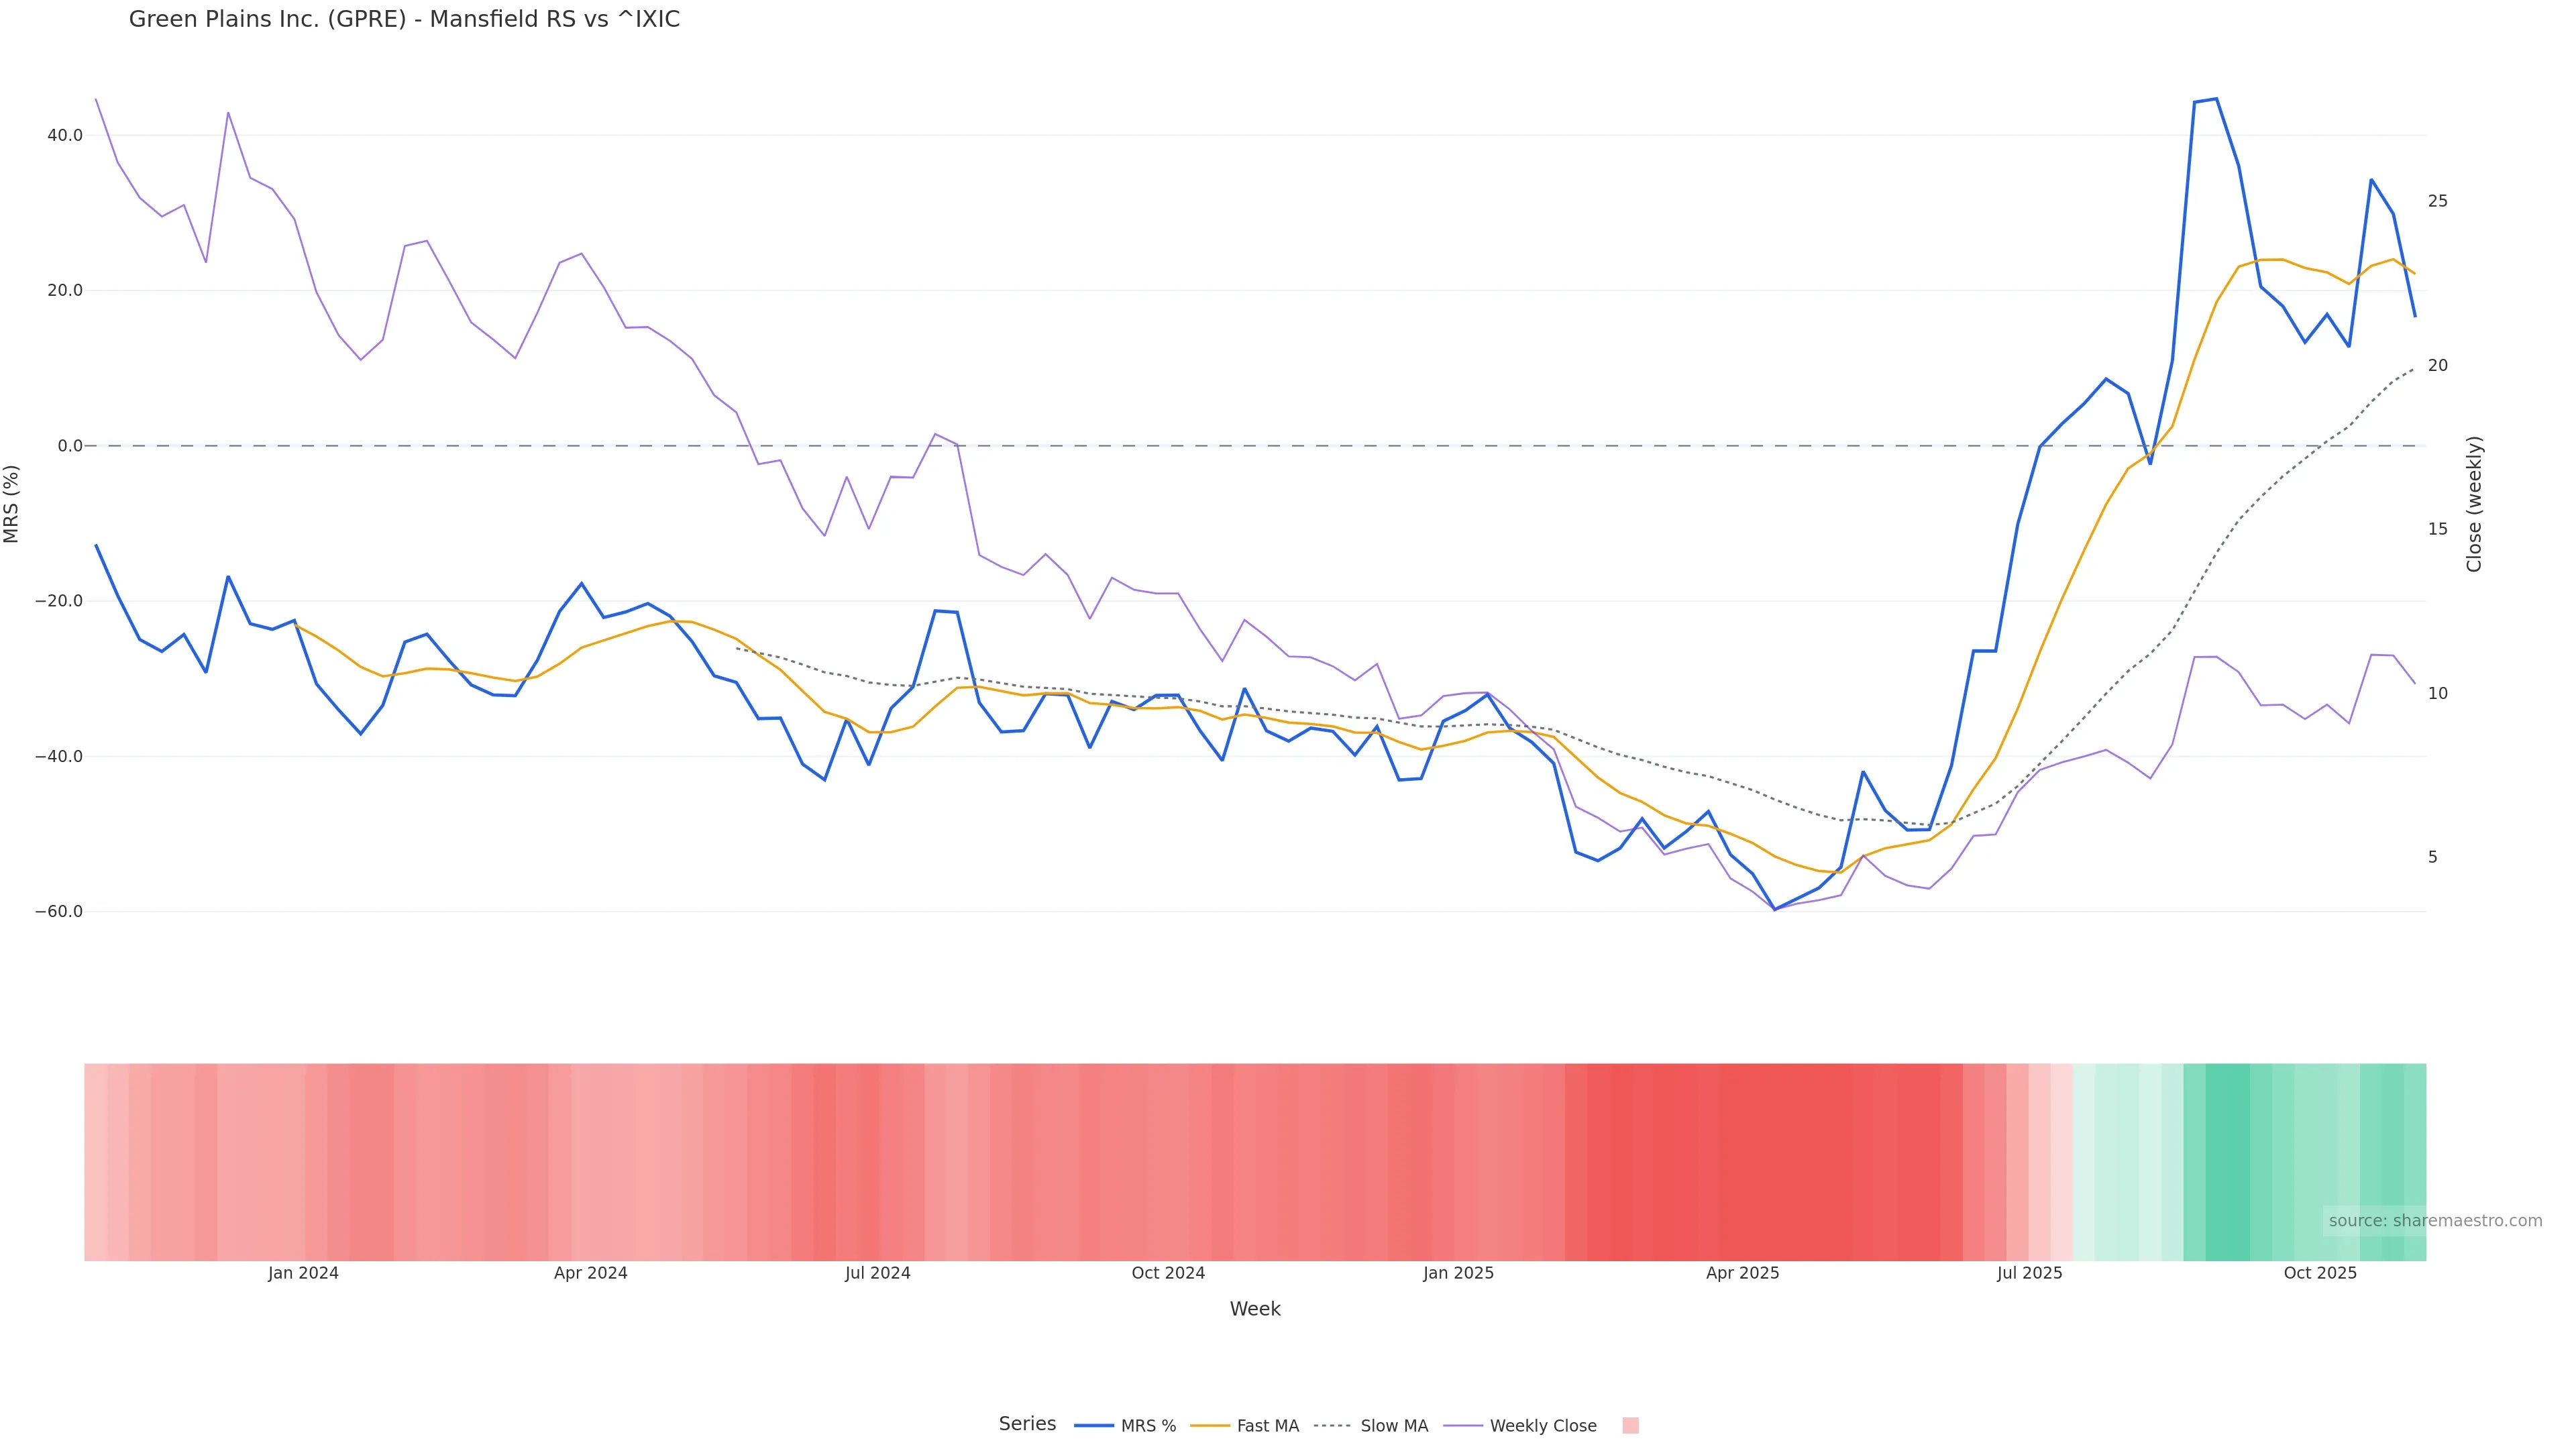The width and height of the screenshot is (2576, 1449).
Task: Select the Jan 2024 week axis label
Action: (303, 1273)
